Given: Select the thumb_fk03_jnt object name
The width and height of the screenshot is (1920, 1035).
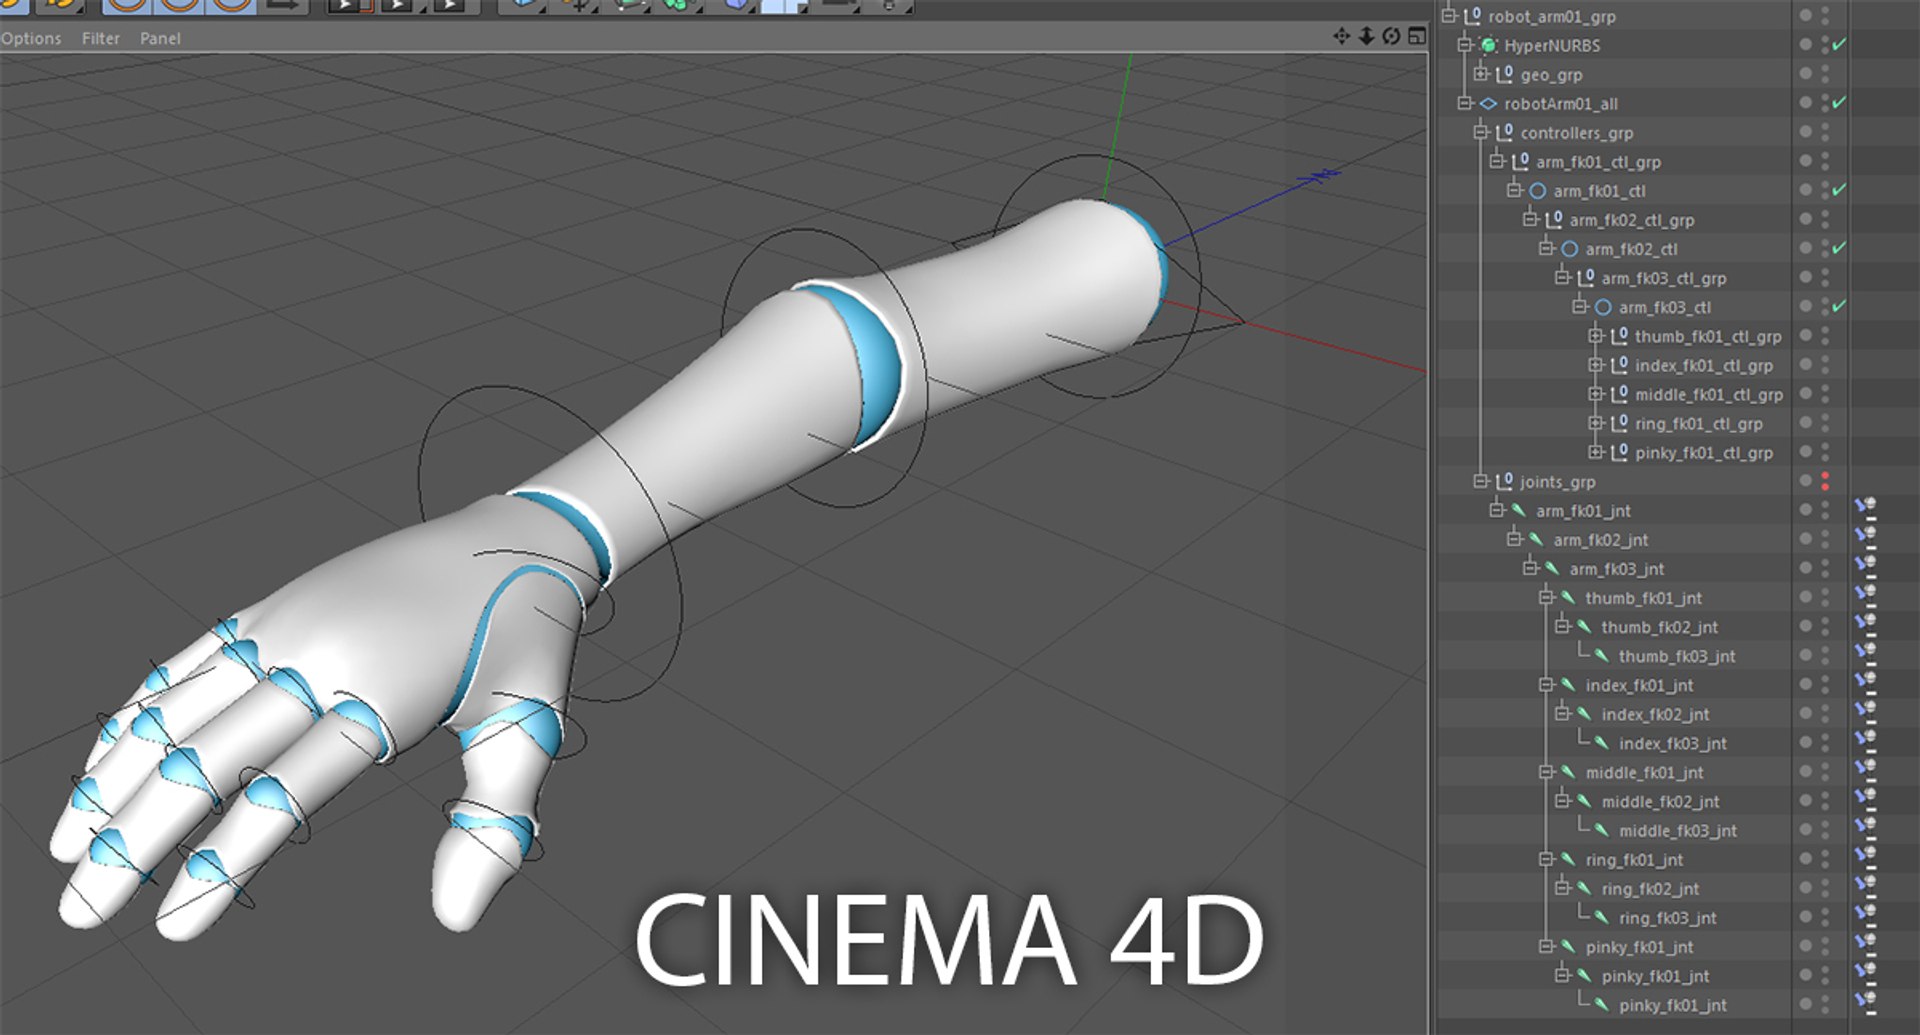Looking at the screenshot, I should (1676, 656).
